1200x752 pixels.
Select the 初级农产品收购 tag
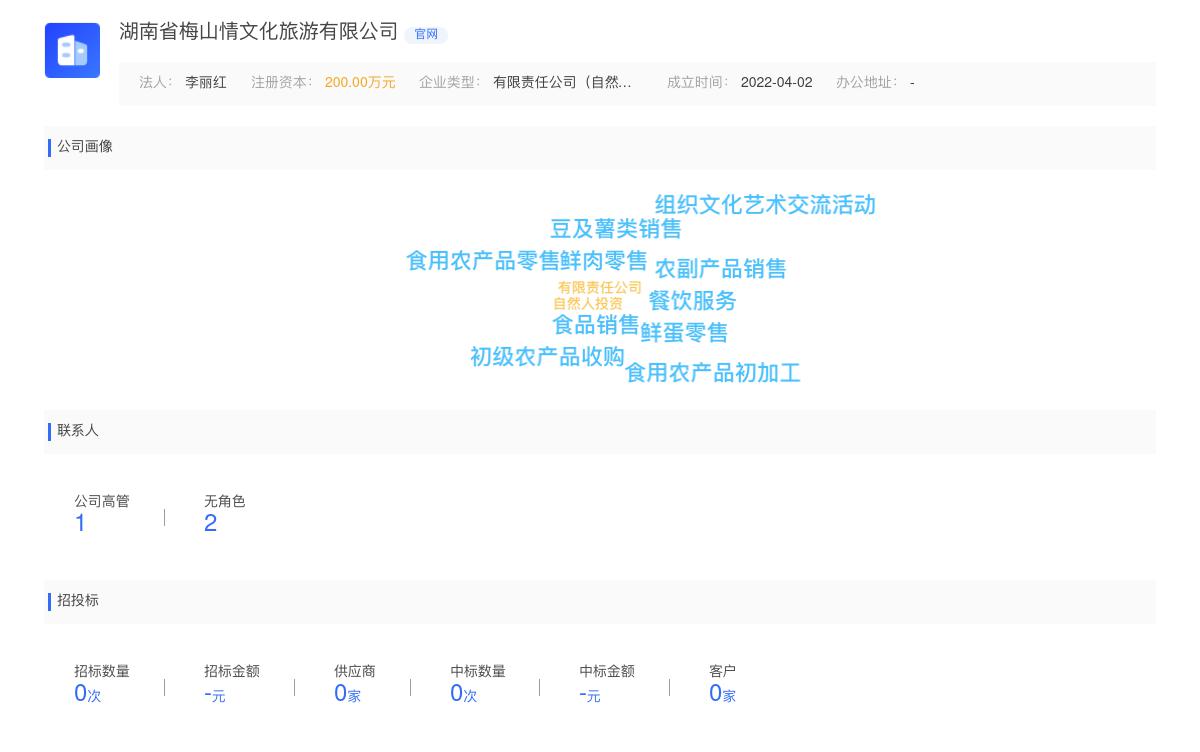(x=546, y=357)
